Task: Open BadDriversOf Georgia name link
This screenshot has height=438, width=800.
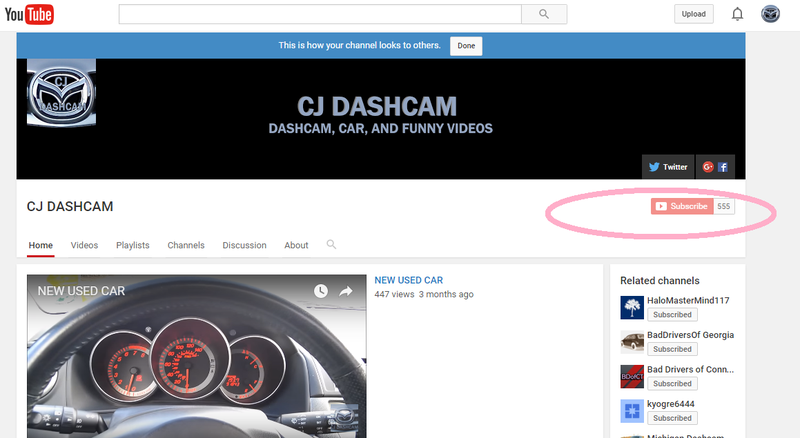Action: (691, 335)
